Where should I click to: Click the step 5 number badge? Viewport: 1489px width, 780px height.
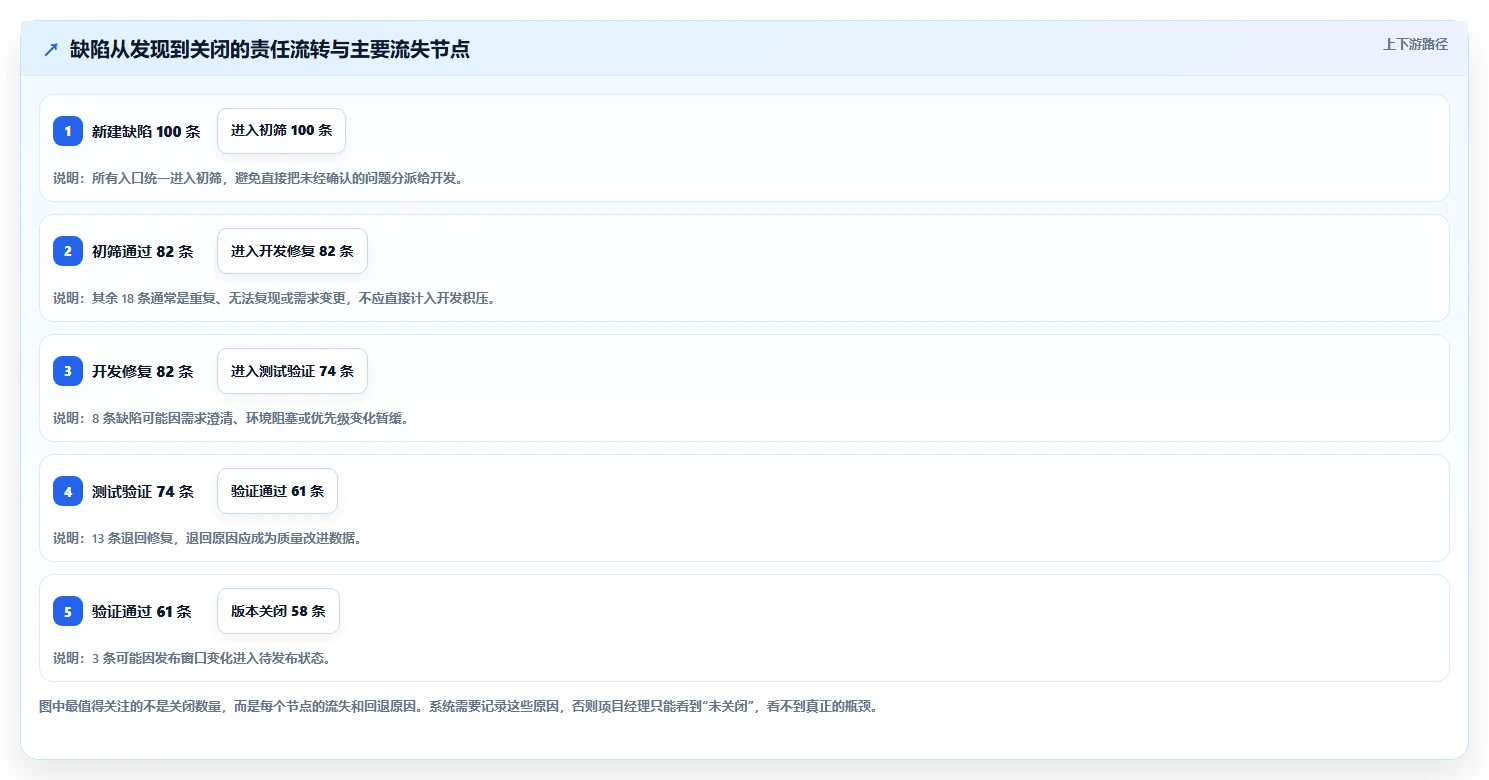tap(68, 611)
